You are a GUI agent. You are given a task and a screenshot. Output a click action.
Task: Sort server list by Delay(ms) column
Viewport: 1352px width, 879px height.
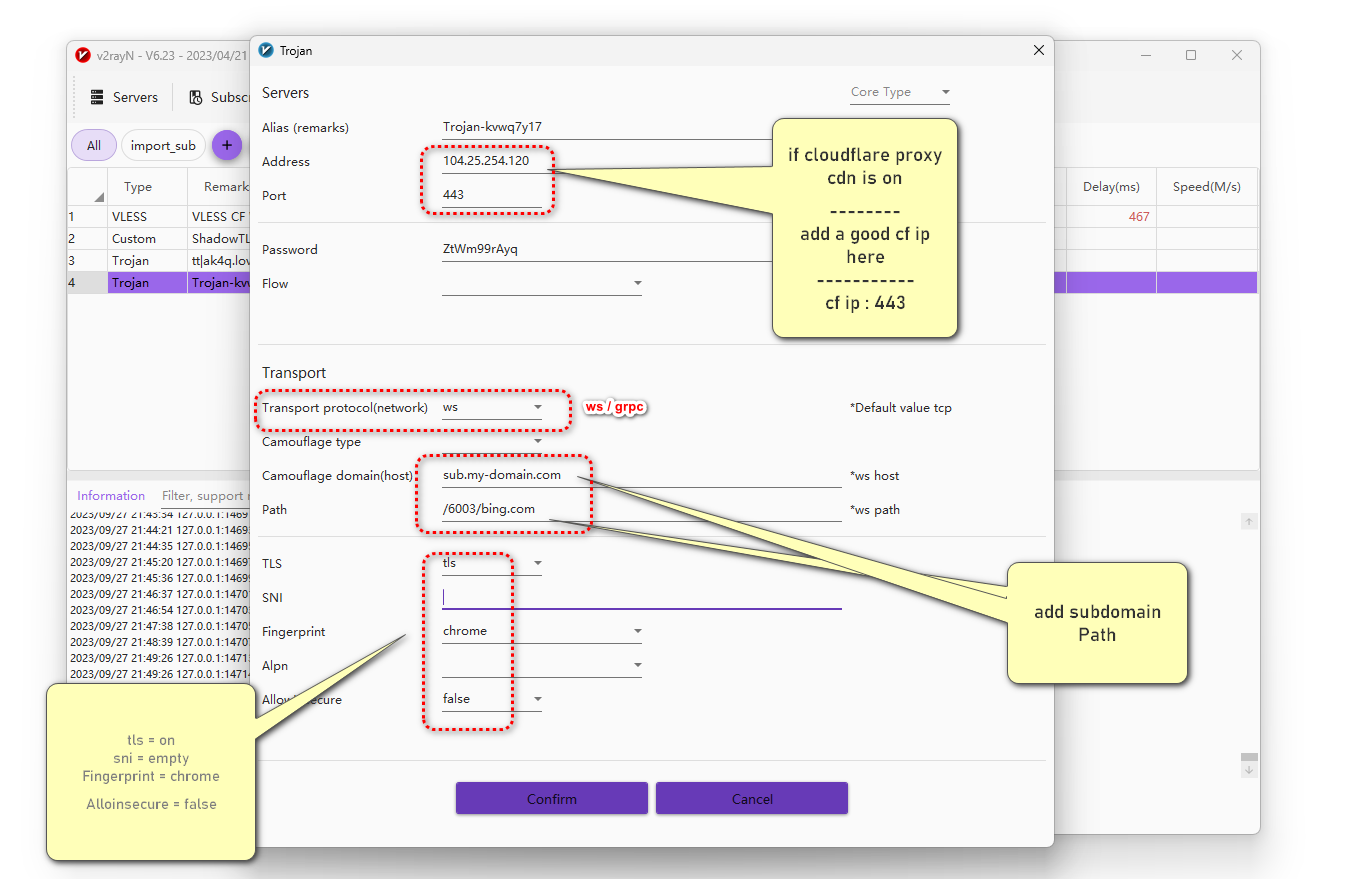(1111, 187)
